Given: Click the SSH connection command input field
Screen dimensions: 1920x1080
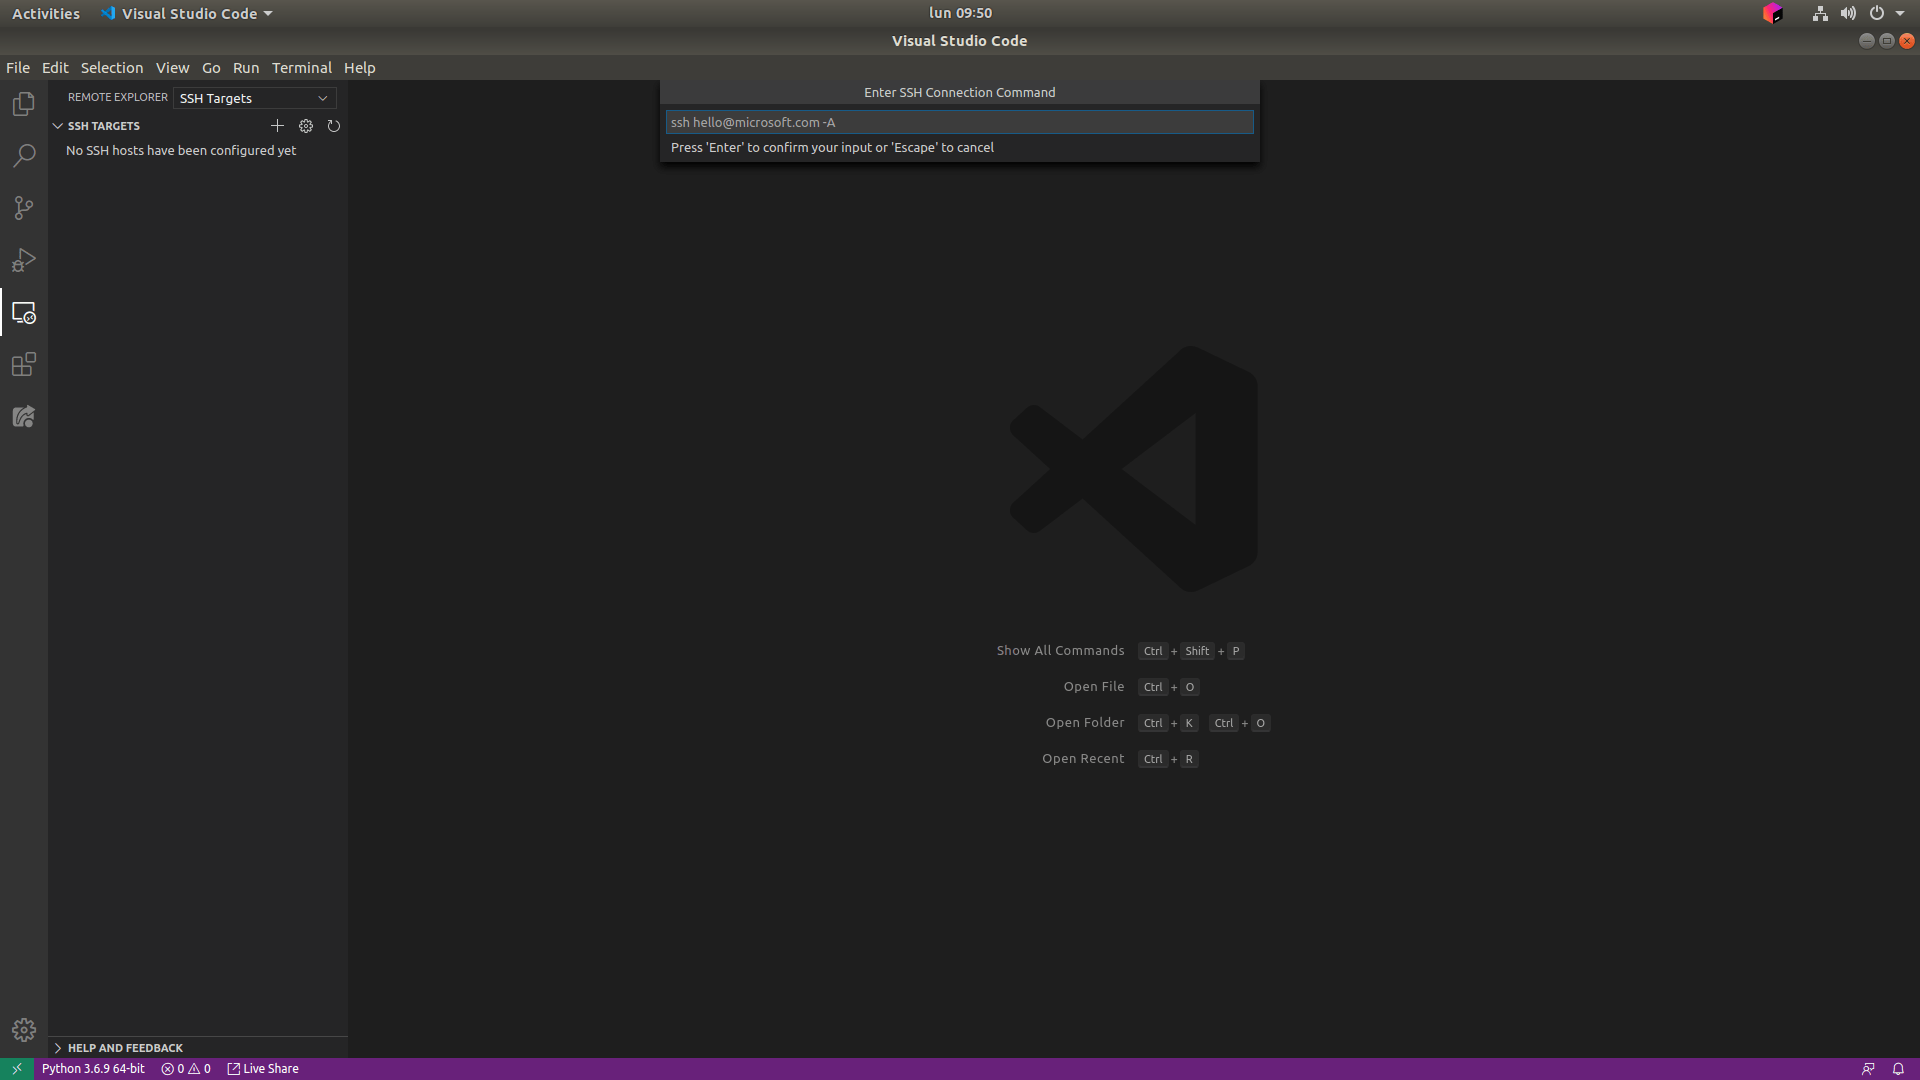Looking at the screenshot, I should 959,122.
